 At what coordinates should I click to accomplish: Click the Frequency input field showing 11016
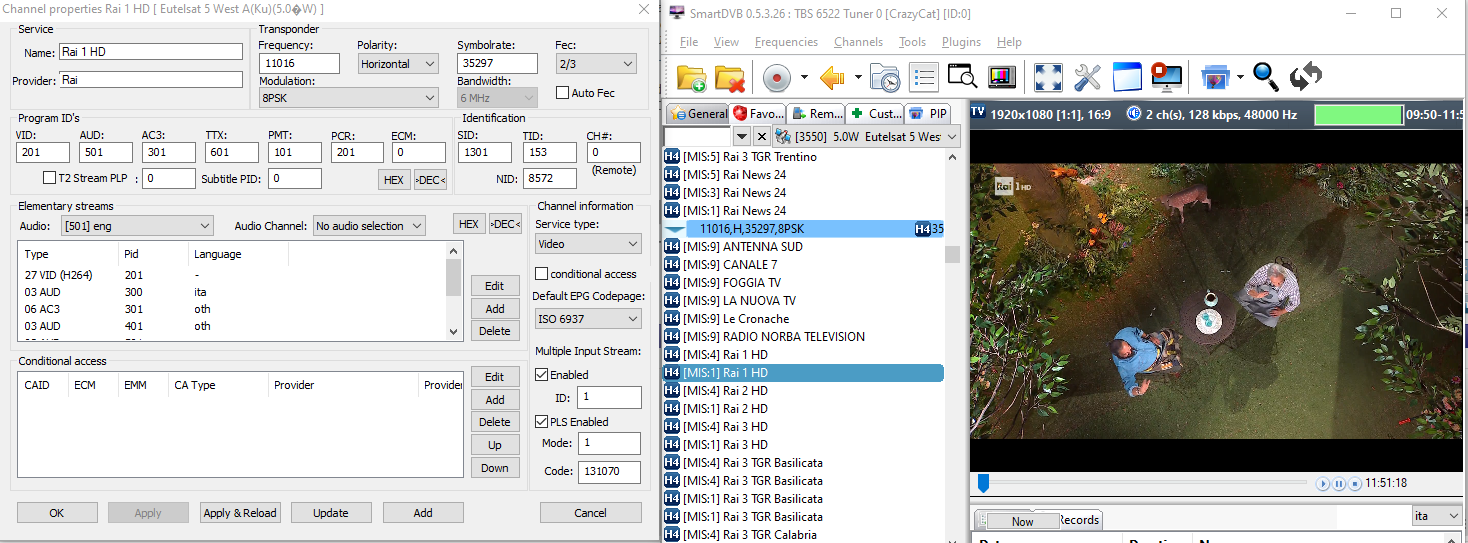tap(298, 64)
